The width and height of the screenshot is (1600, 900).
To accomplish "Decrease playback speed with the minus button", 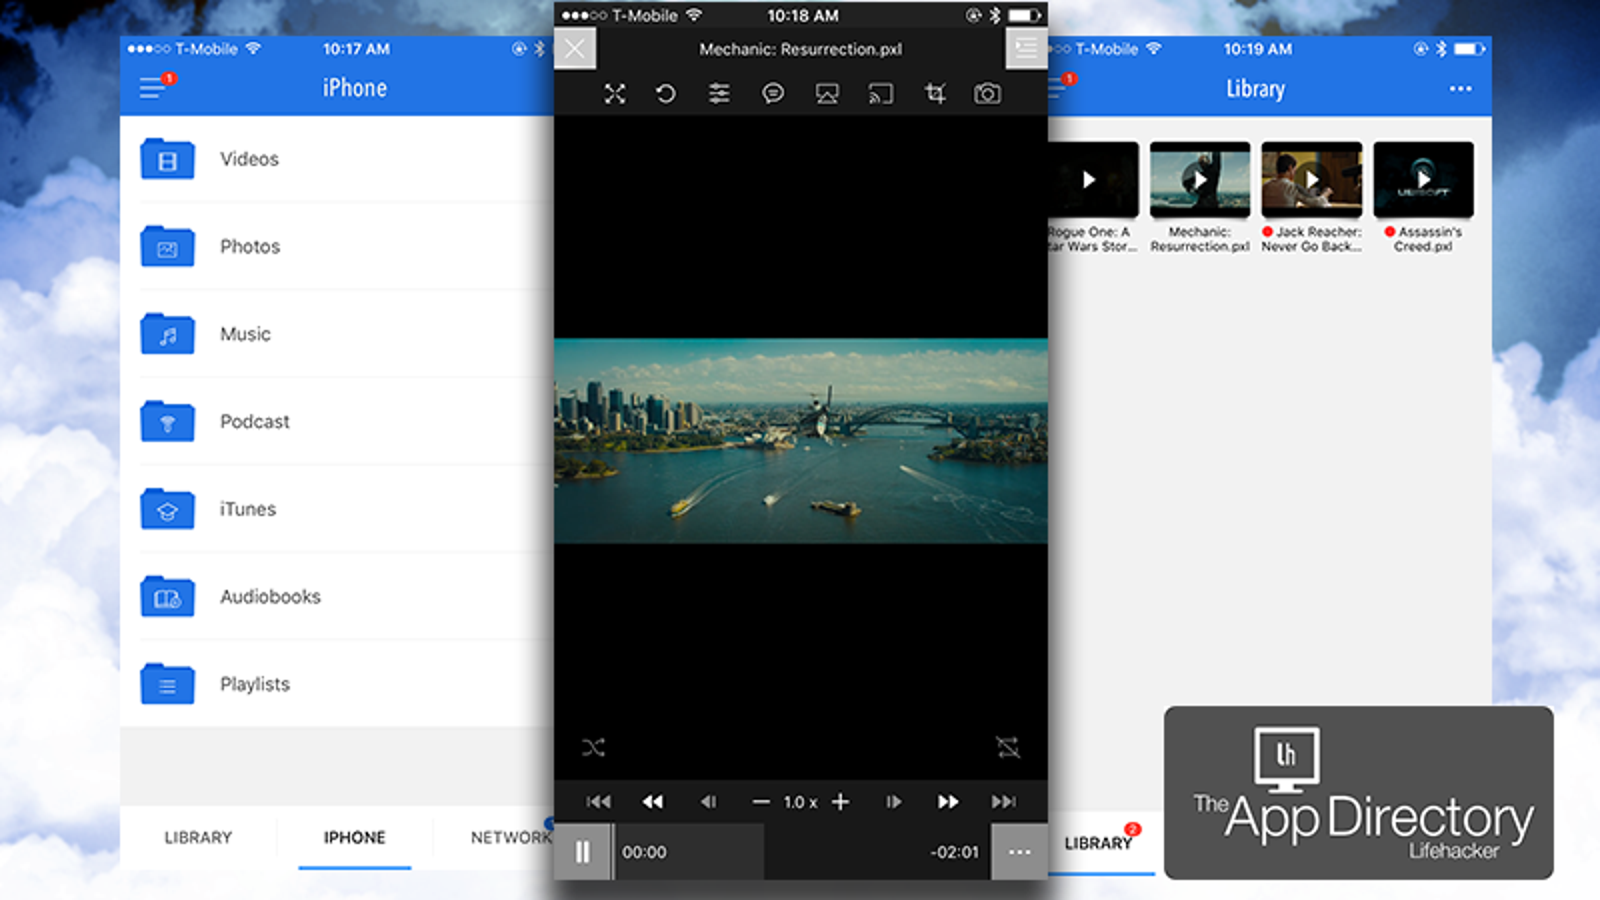I will [761, 802].
